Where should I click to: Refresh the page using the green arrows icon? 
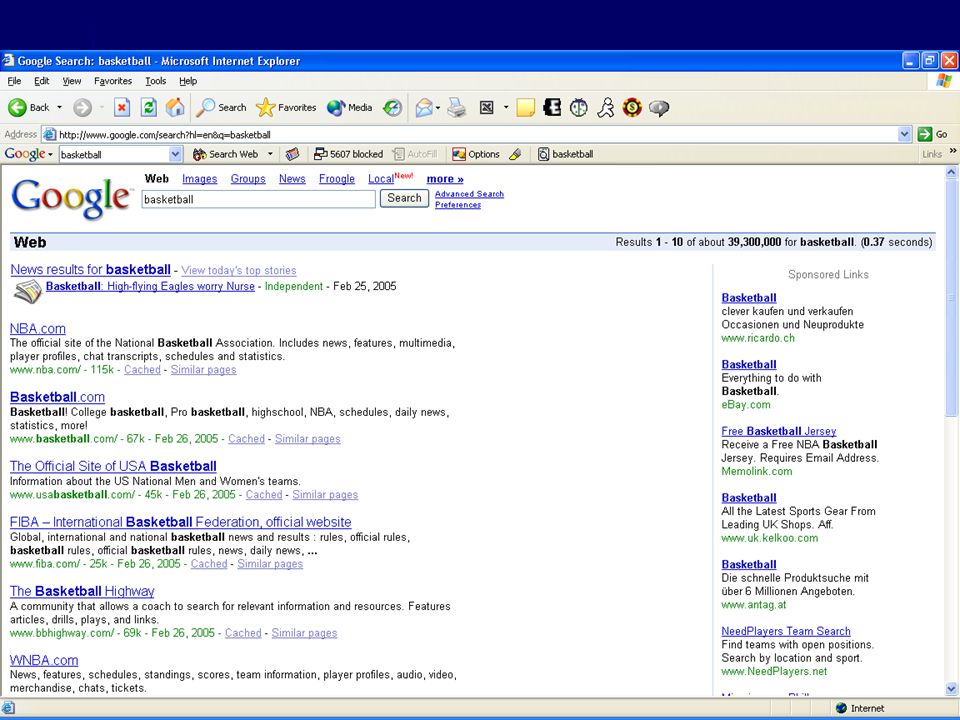click(x=148, y=108)
